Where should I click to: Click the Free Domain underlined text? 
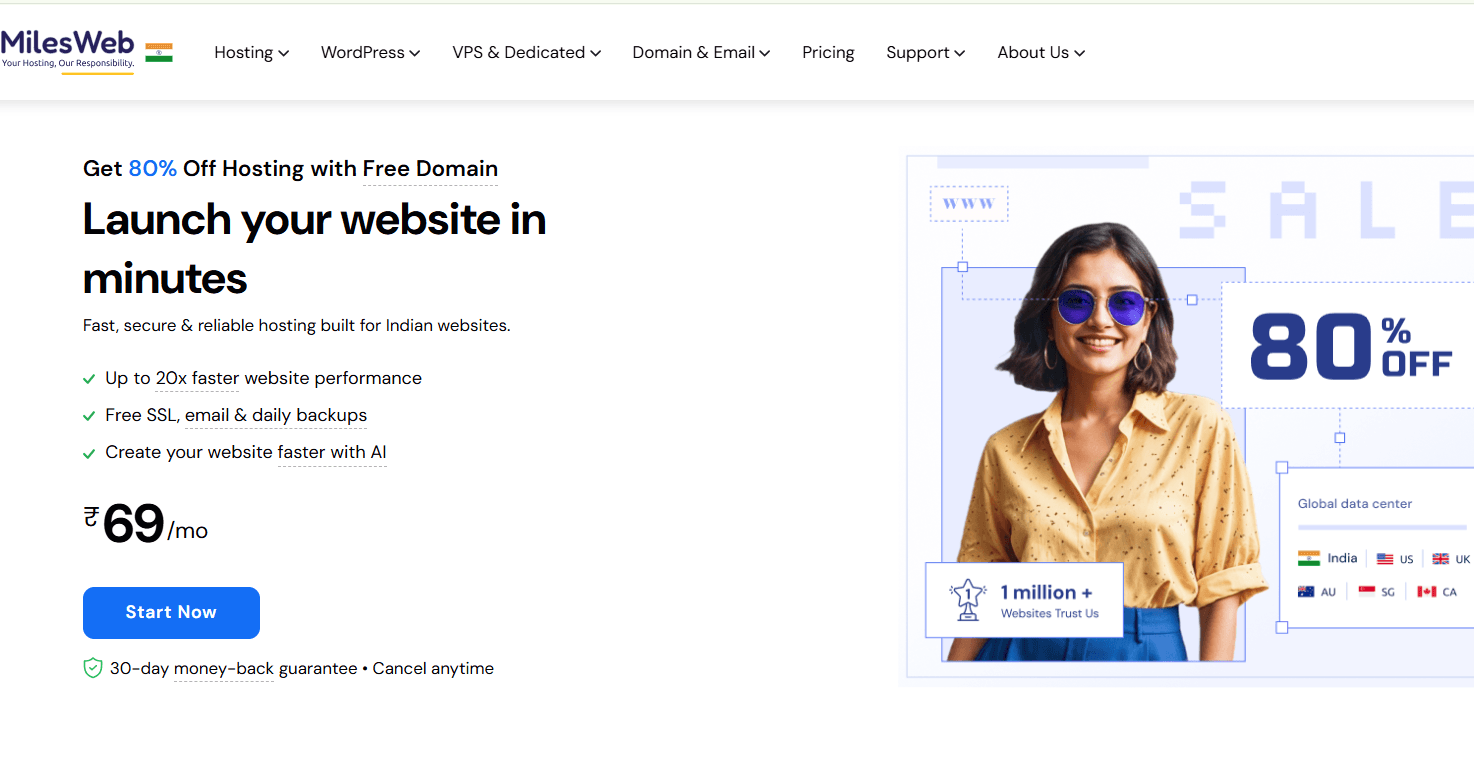click(430, 169)
